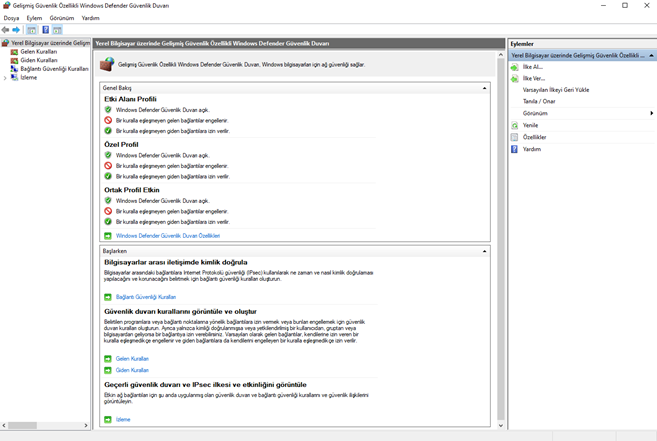Go back with the toolbar back arrow
657x441 pixels.
pyautogui.click(x=5, y=30)
